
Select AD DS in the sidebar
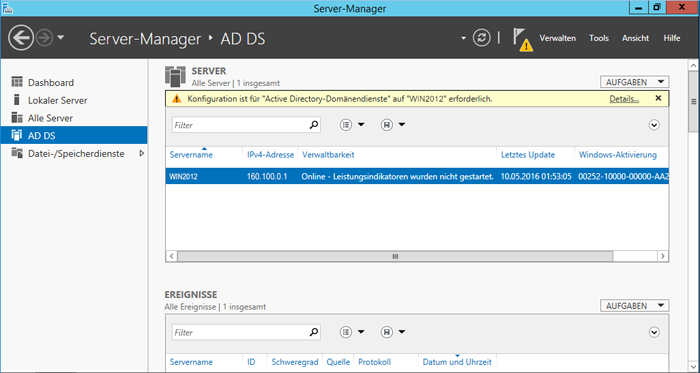[74, 135]
